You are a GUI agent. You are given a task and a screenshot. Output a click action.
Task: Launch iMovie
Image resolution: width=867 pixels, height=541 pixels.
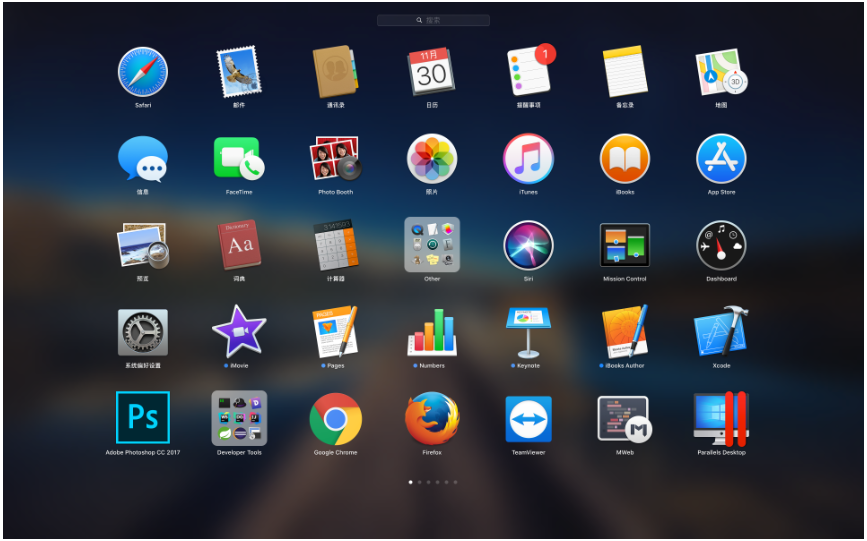pyautogui.click(x=239, y=331)
